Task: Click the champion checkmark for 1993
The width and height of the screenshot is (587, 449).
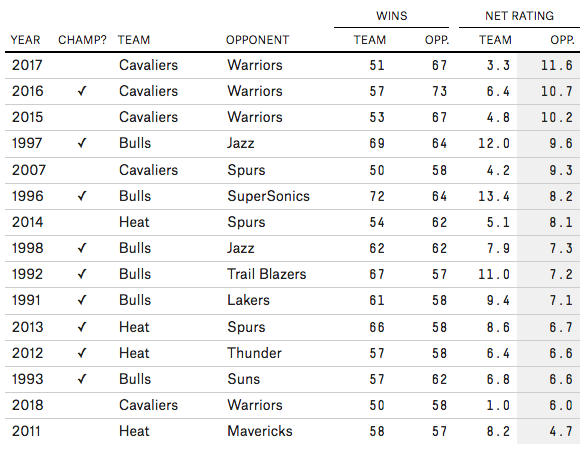Action: [x=82, y=379]
